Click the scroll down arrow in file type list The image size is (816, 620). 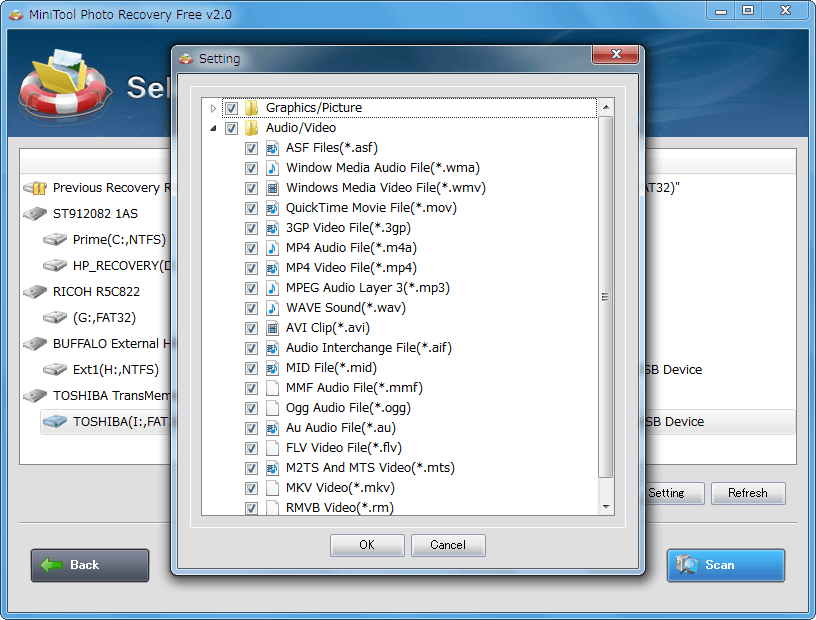pyautogui.click(x=606, y=507)
